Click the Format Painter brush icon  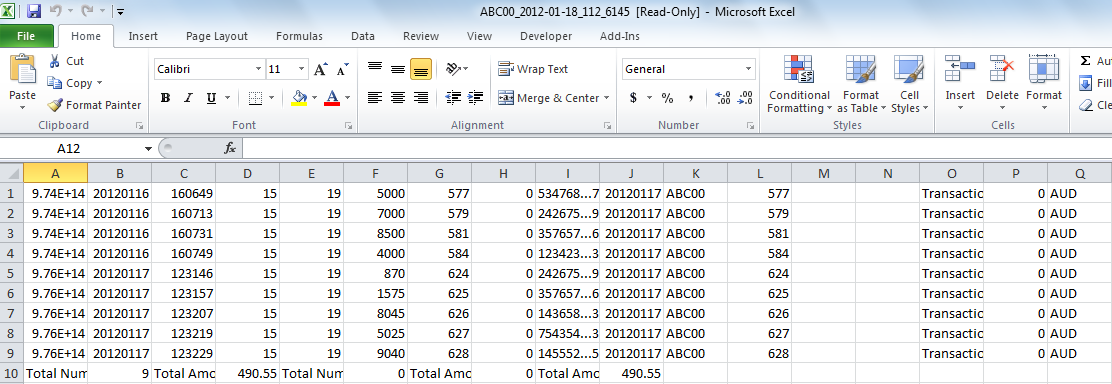(55, 105)
